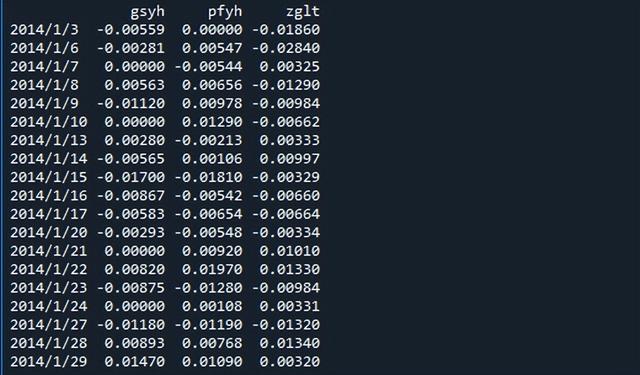Image resolution: width=640 pixels, height=375 pixels.
Task: Click pfyh value 0.01970
Action: [212, 269]
